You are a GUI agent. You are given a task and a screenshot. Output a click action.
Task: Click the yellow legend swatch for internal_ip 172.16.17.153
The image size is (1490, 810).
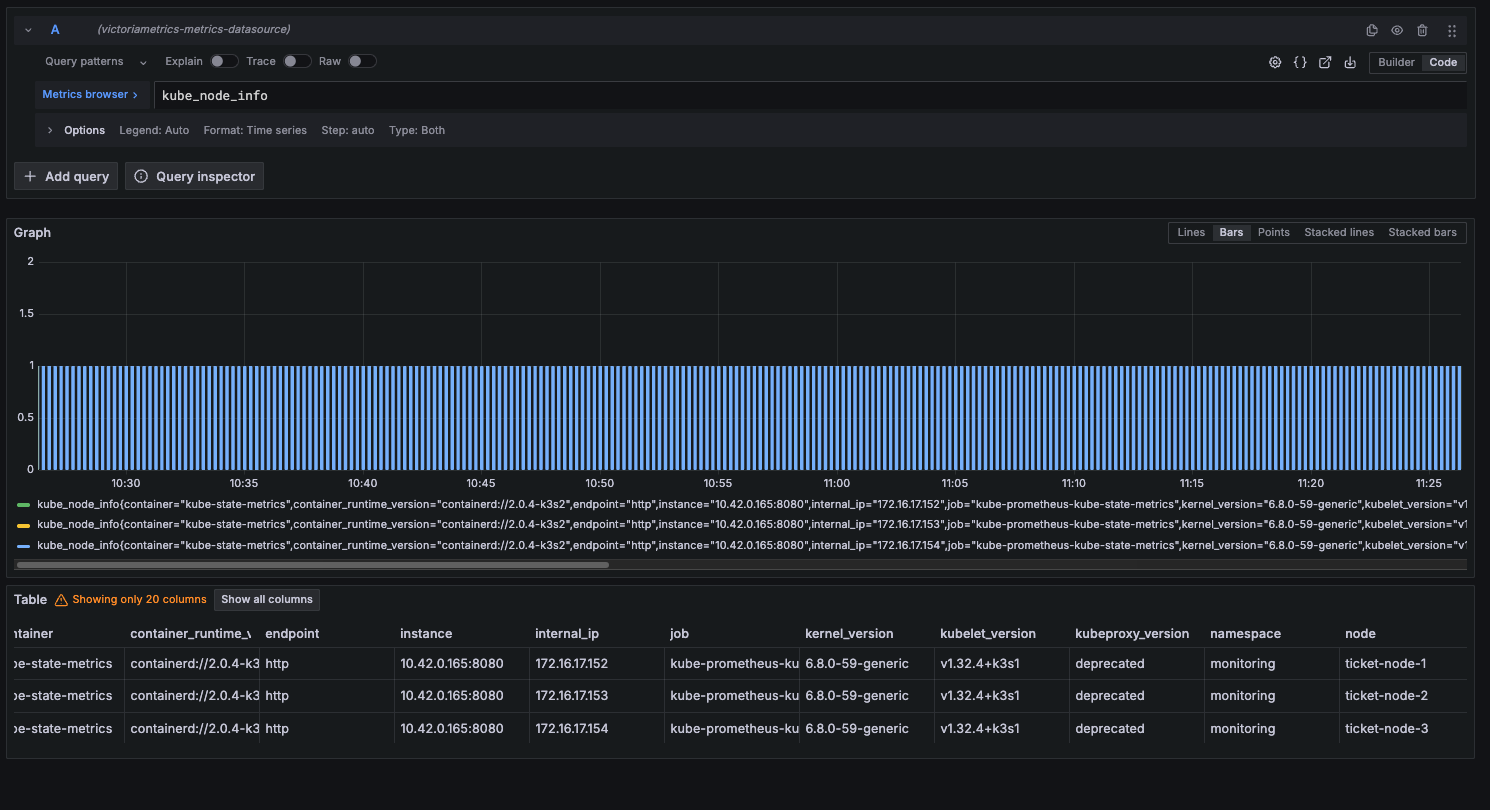pyautogui.click(x=24, y=525)
